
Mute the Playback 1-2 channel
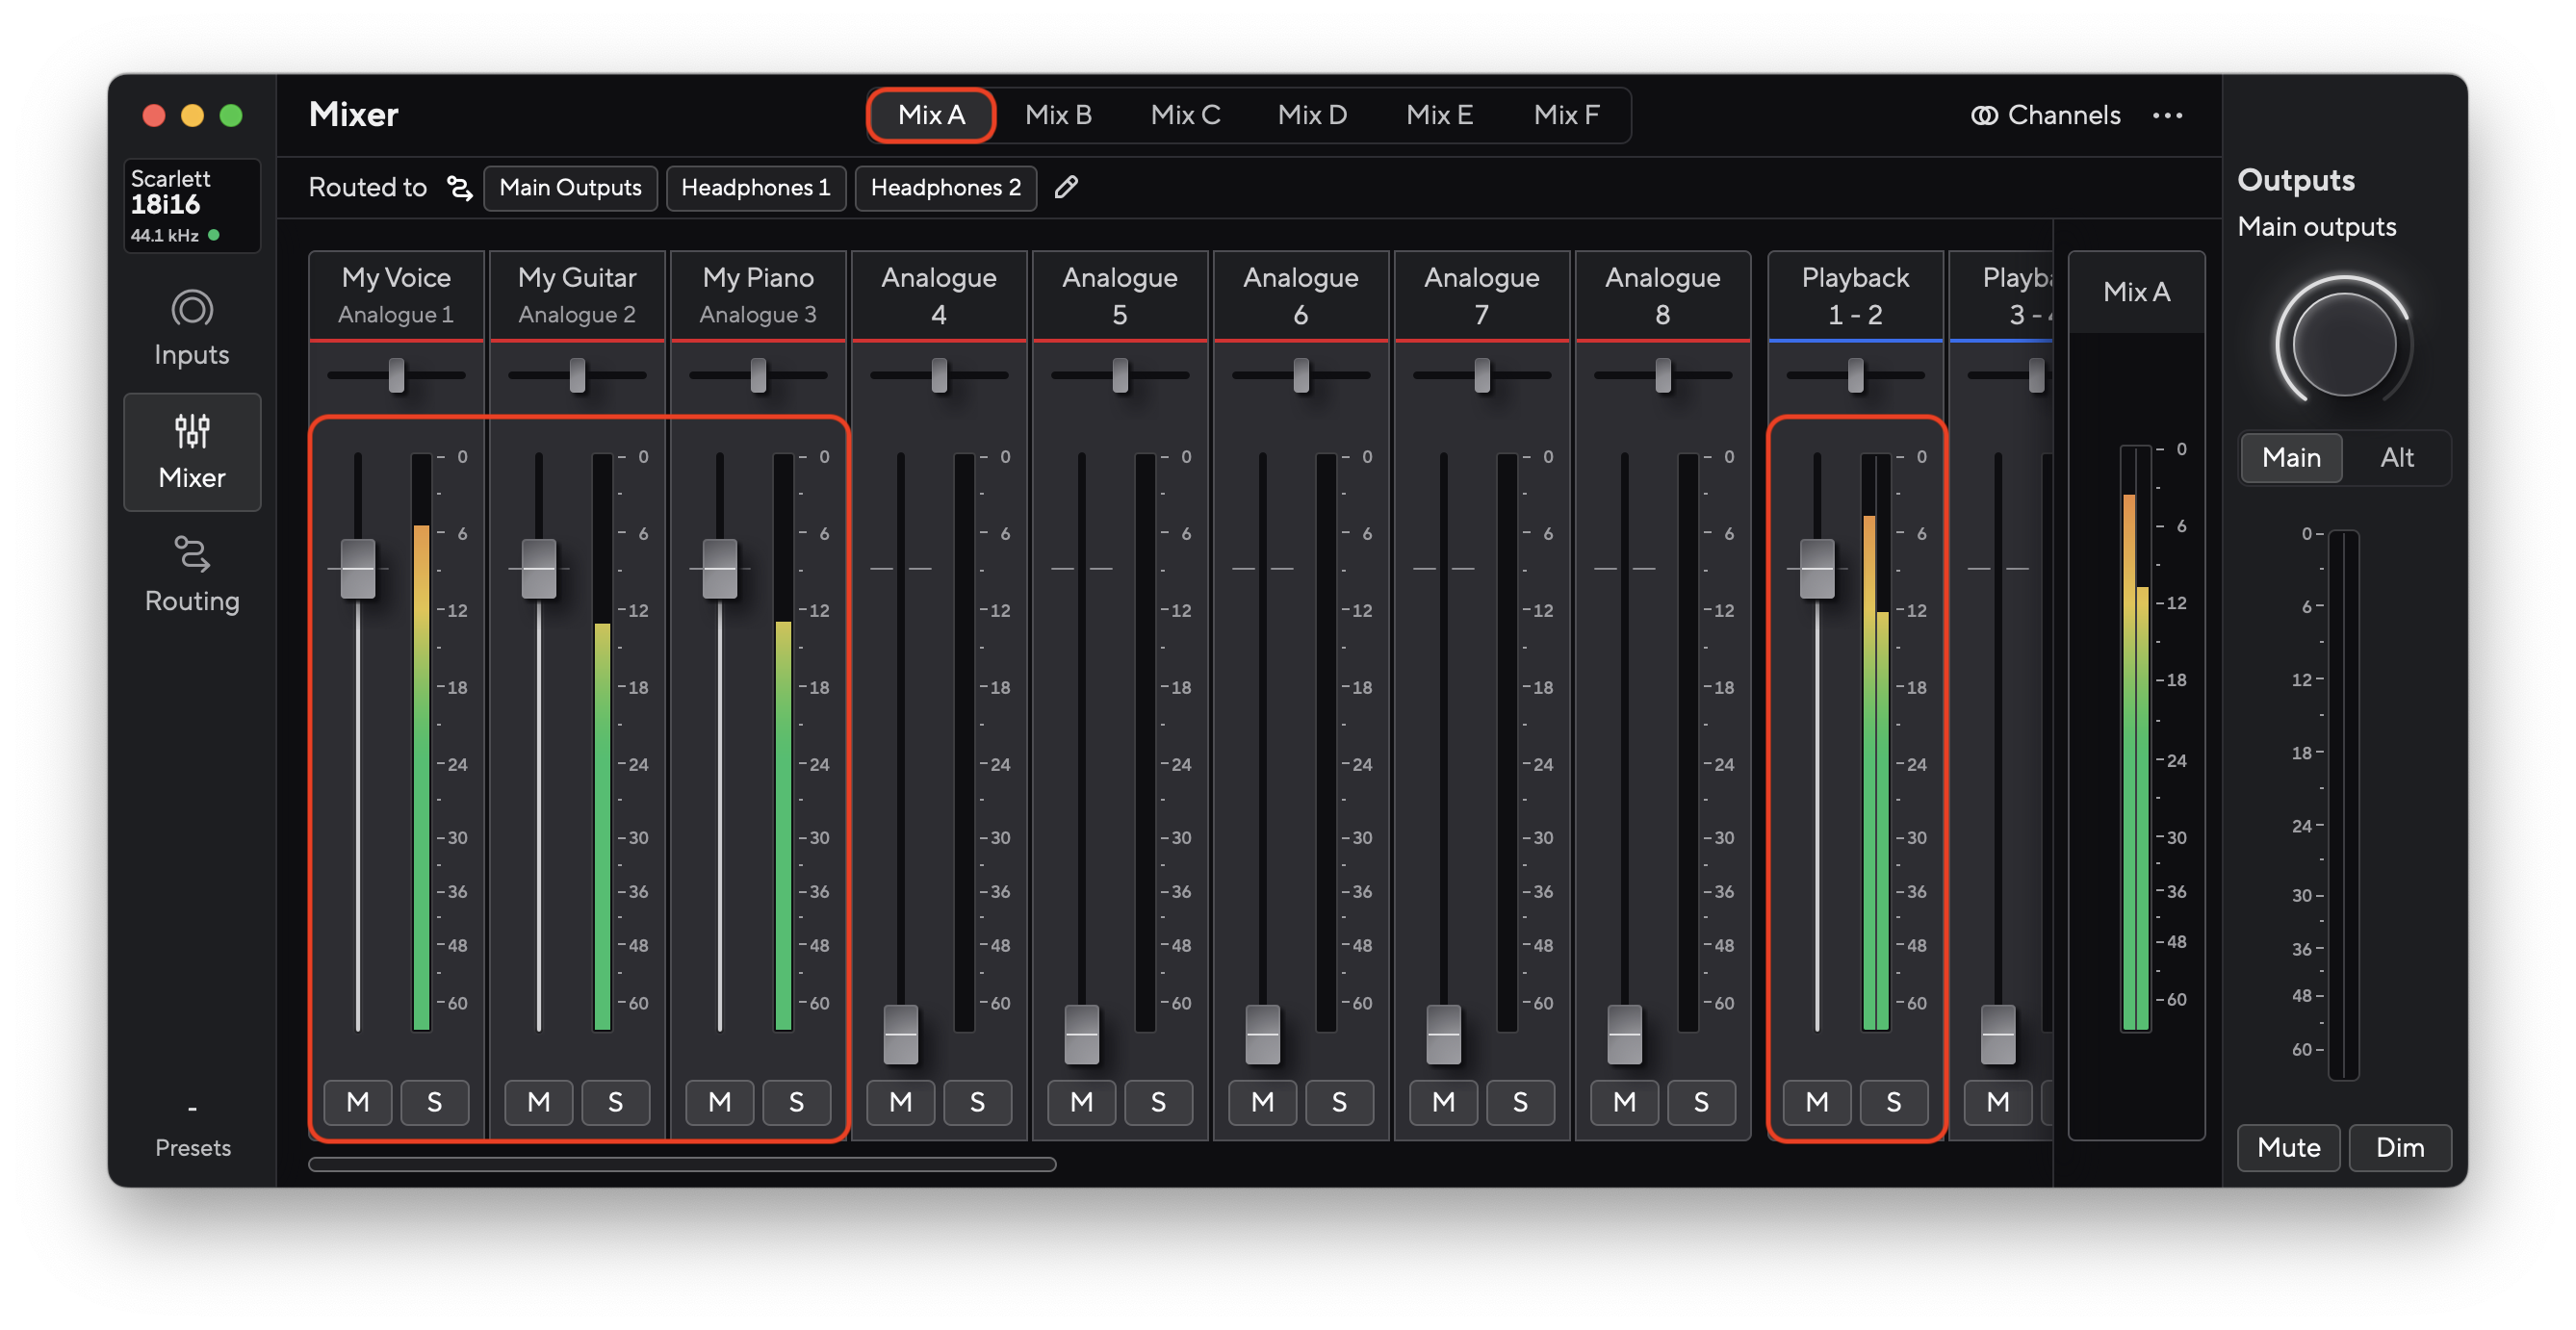1817,1102
